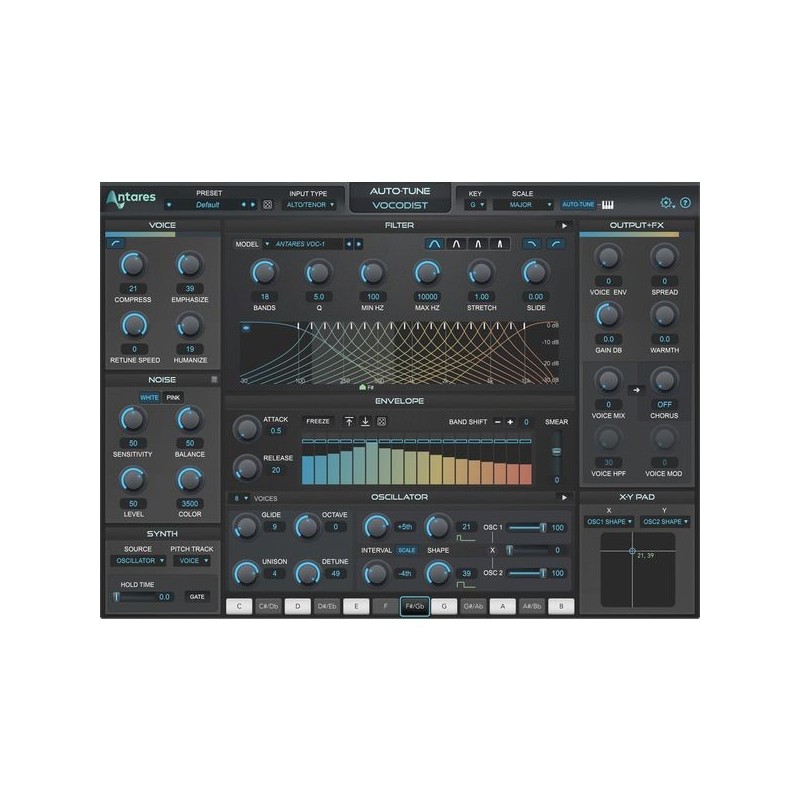
Task: Open the ANTARES VOC-1 model dropdown
Action: [300, 242]
